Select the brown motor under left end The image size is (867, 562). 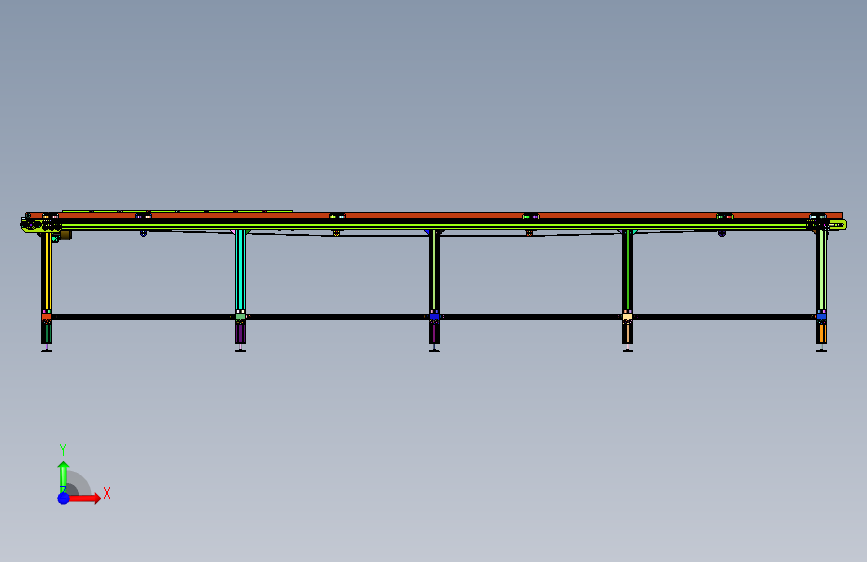65,235
